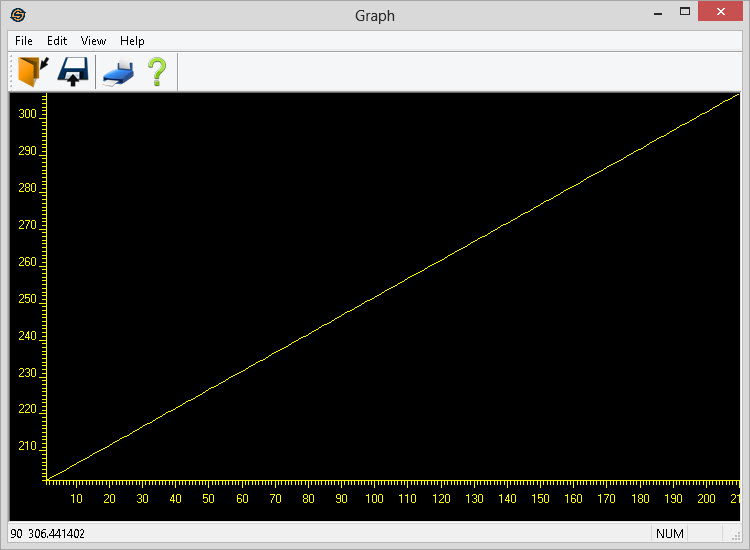The image size is (750, 550).
Task: Click the 100 label on the X-axis
Action: click(374, 499)
